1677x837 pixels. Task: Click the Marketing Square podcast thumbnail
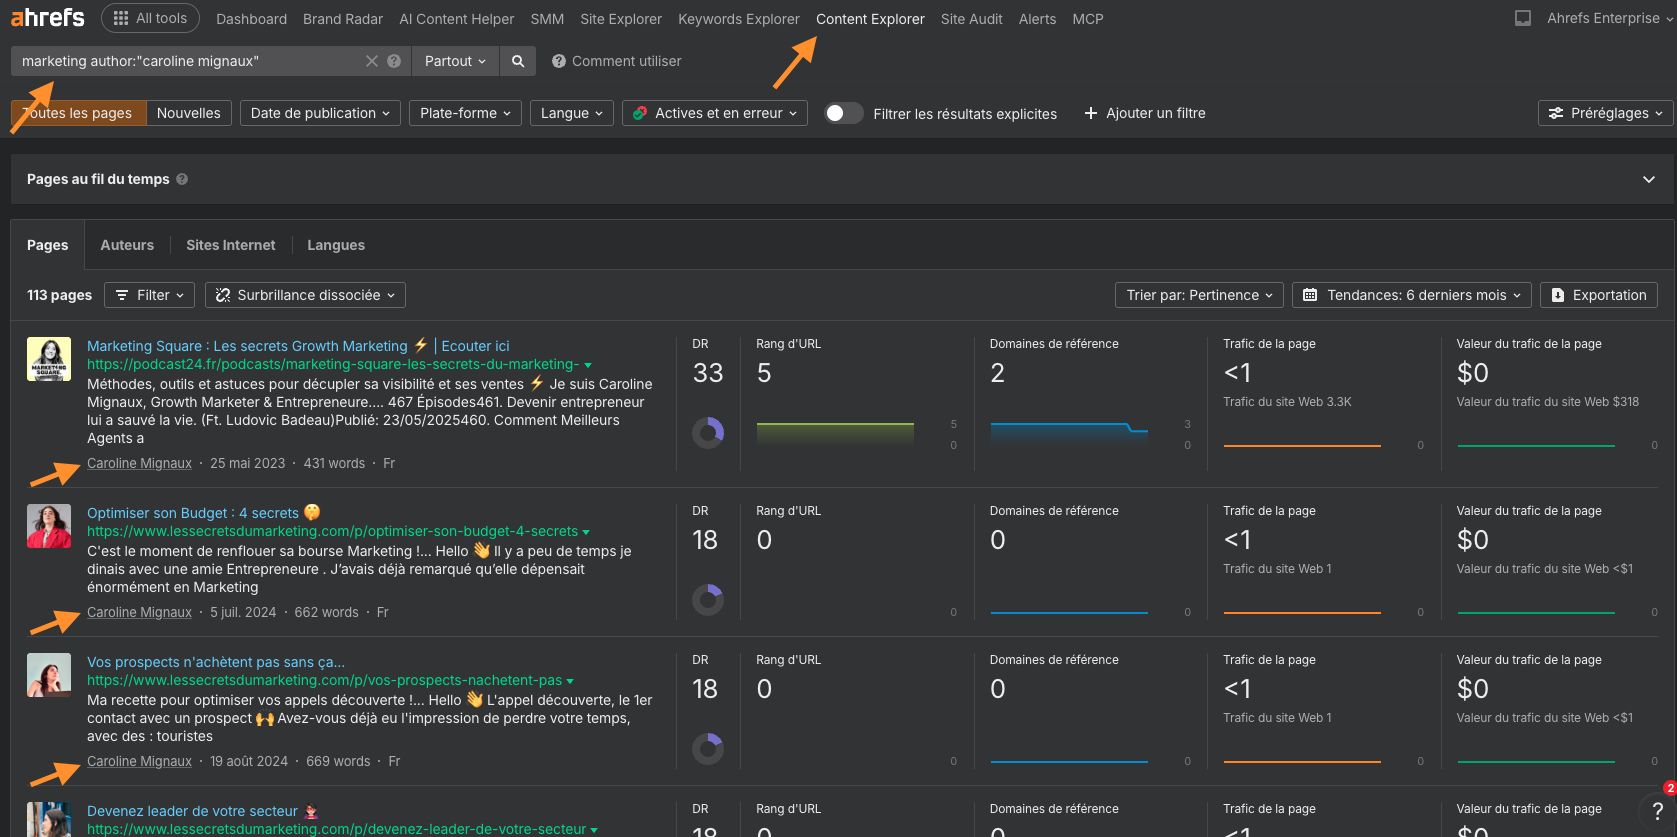(49, 359)
